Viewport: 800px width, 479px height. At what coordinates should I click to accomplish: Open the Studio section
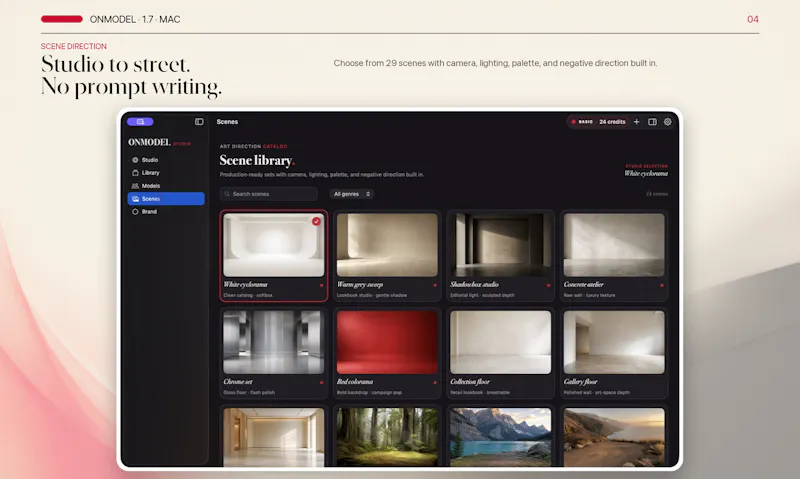tap(166, 160)
